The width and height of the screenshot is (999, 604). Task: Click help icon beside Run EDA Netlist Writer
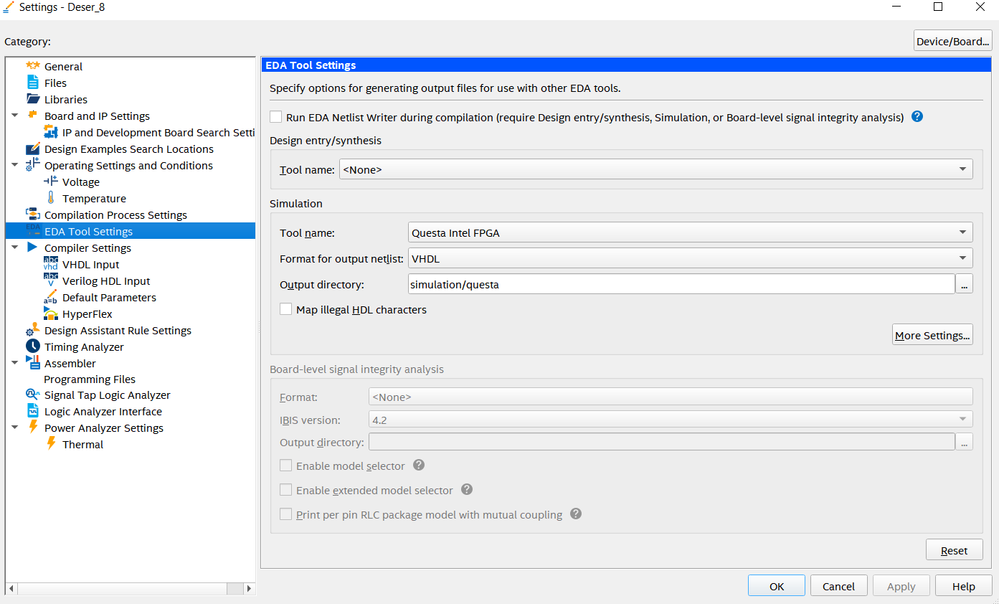[917, 117]
